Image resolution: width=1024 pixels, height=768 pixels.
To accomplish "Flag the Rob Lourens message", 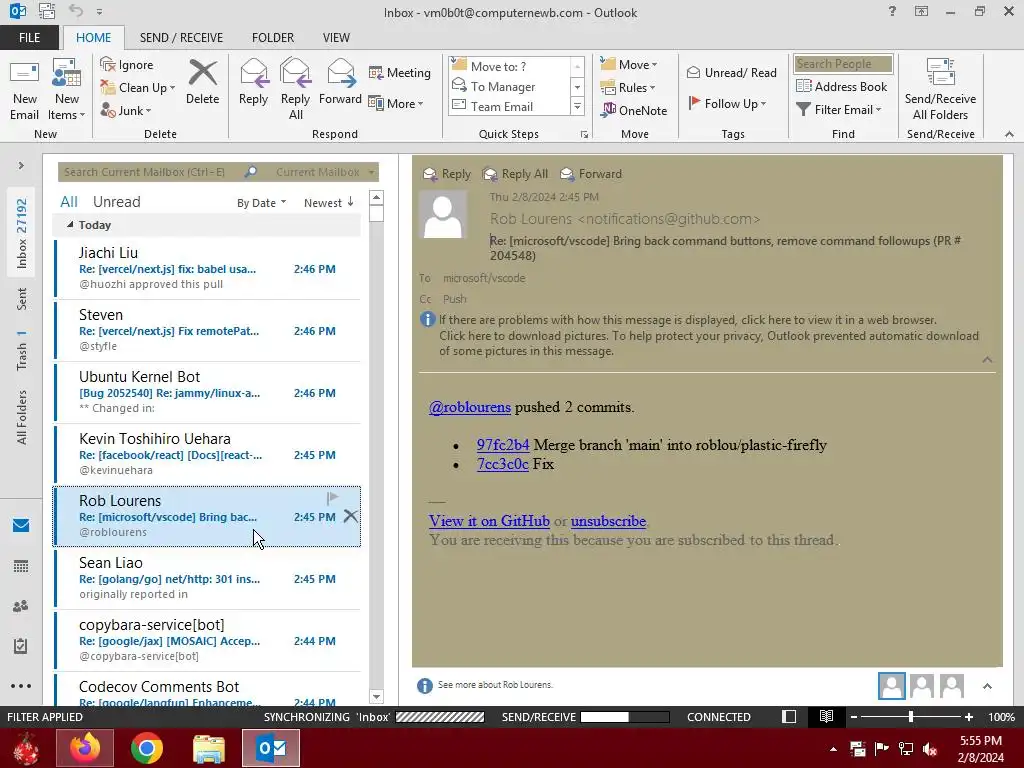I will point(332,498).
